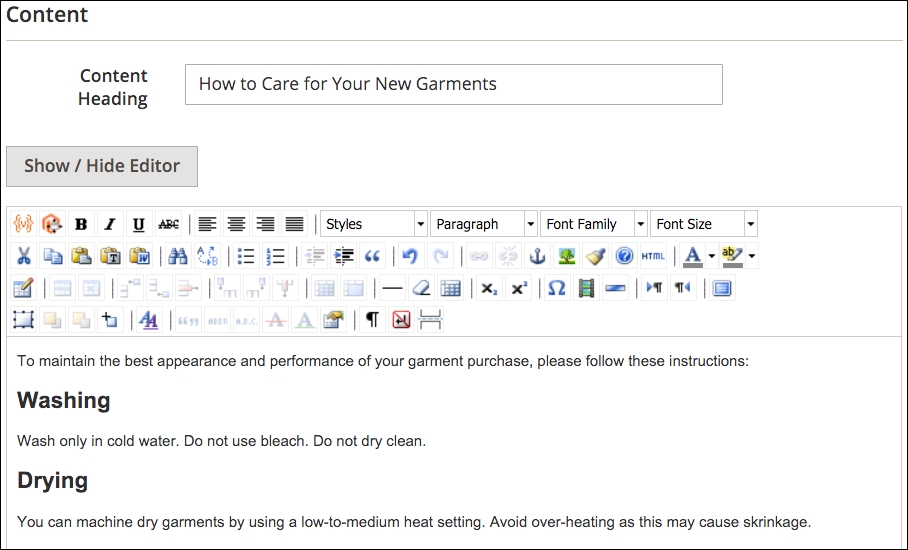
Task: Apply subscript formatting
Action: pos(489,288)
